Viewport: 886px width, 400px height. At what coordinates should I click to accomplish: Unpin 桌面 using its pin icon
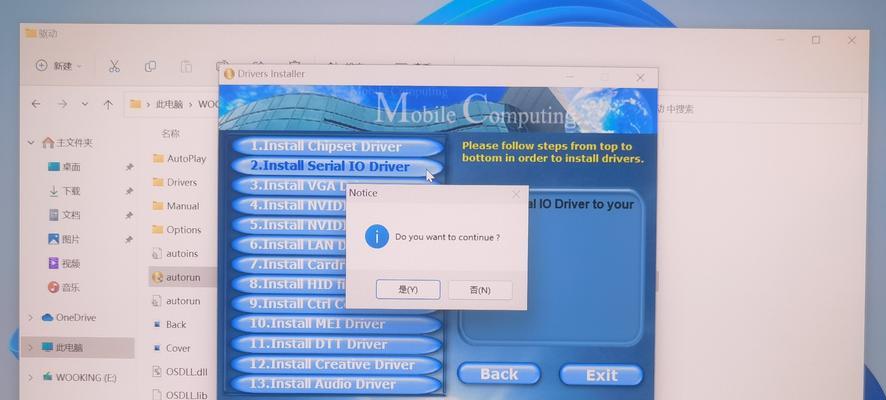pyautogui.click(x=129, y=167)
